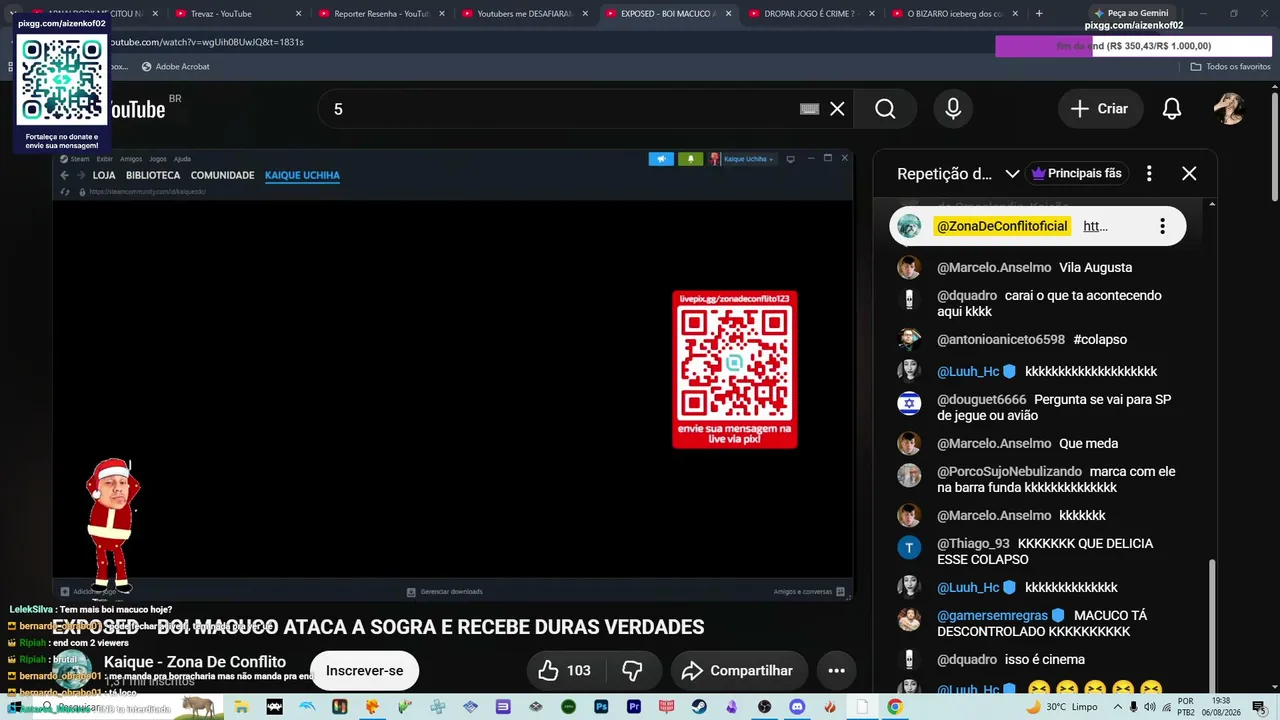1280x720 pixels.
Task: Click the YouTube search magnifier button
Action: pyautogui.click(x=885, y=109)
